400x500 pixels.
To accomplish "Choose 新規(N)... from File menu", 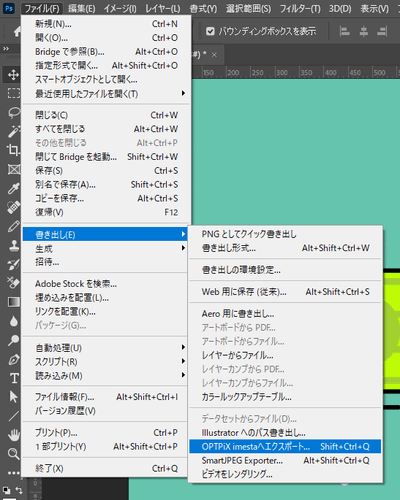I will [106, 24].
